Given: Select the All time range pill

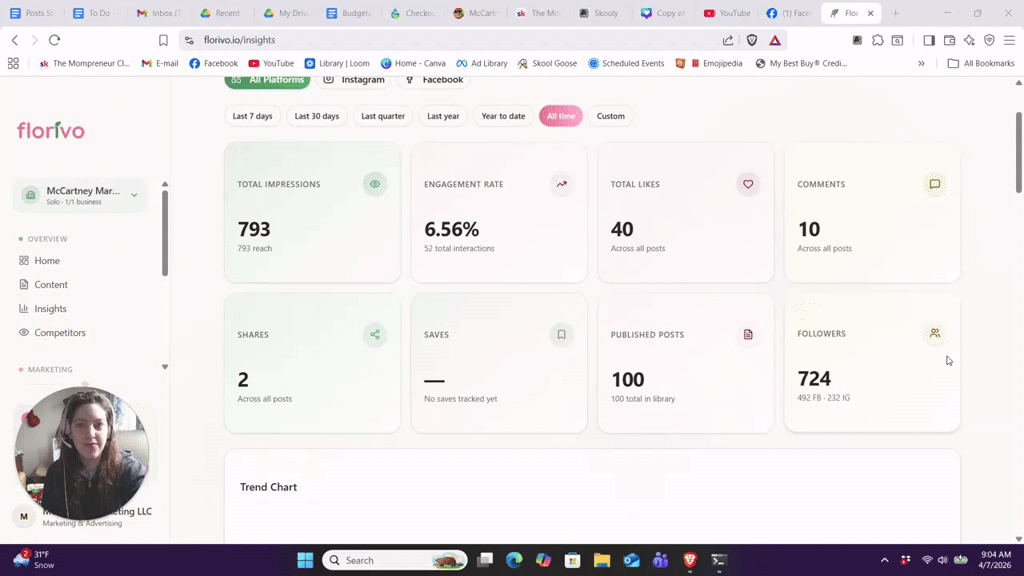Looking at the screenshot, I should (561, 116).
